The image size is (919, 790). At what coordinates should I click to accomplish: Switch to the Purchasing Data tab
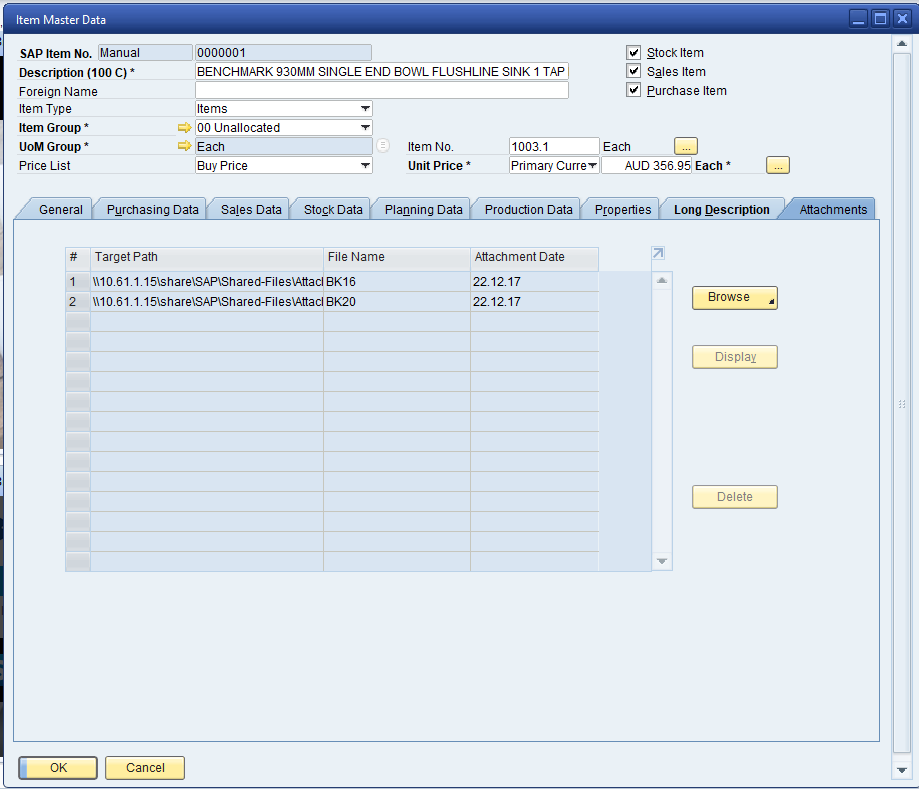153,210
